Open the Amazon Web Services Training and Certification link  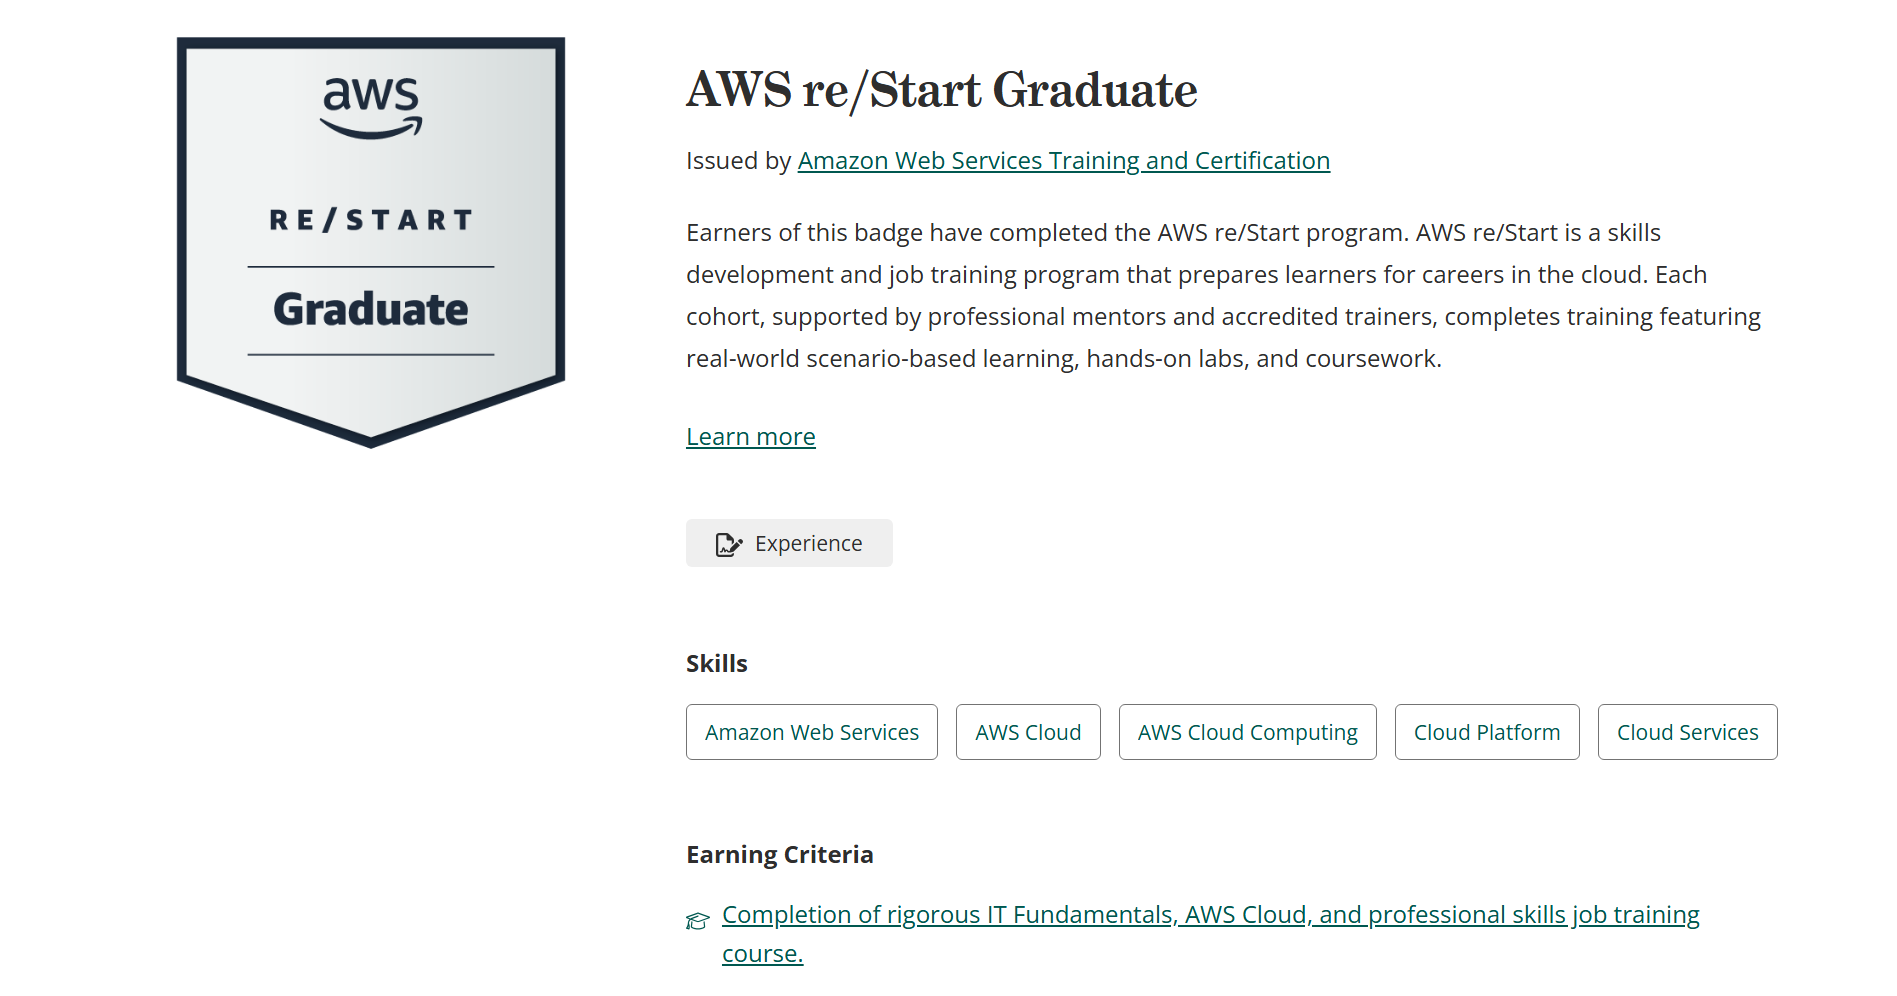(x=1063, y=161)
